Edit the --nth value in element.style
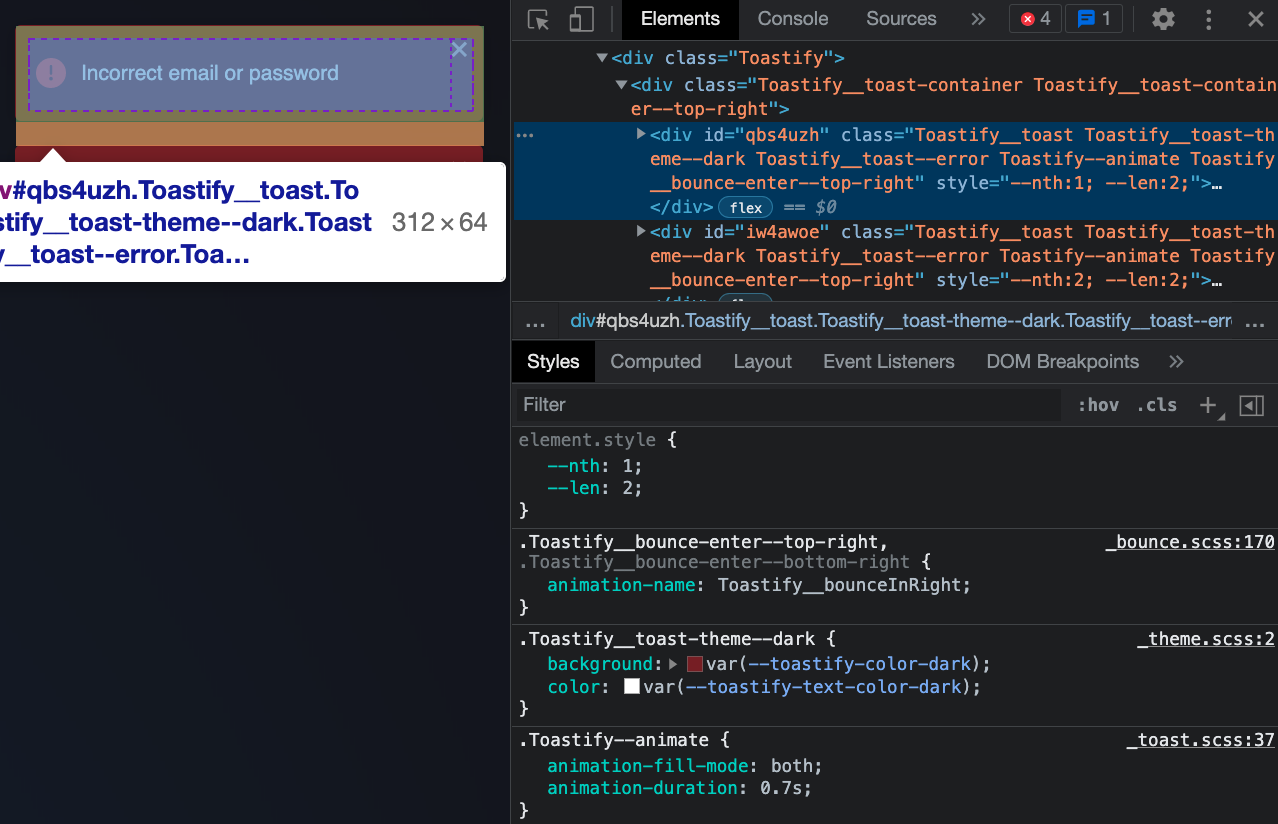This screenshot has width=1278, height=824. coord(628,466)
